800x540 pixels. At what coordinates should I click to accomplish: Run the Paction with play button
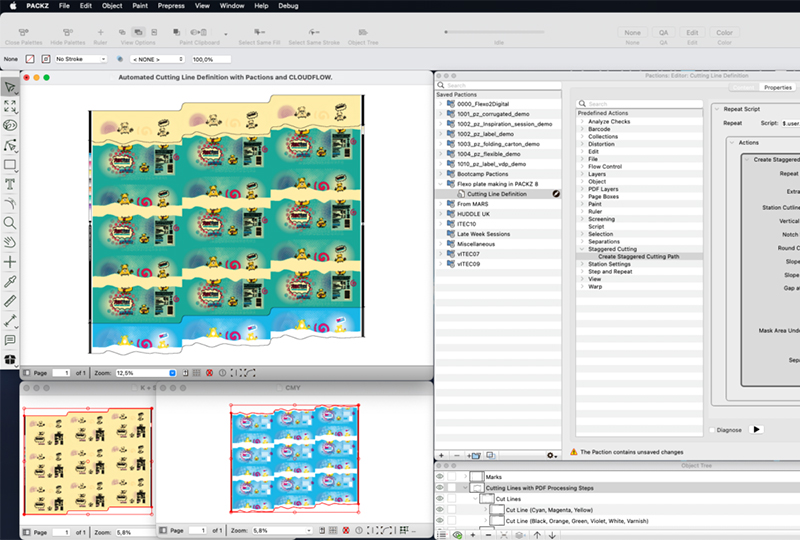(757, 430)
